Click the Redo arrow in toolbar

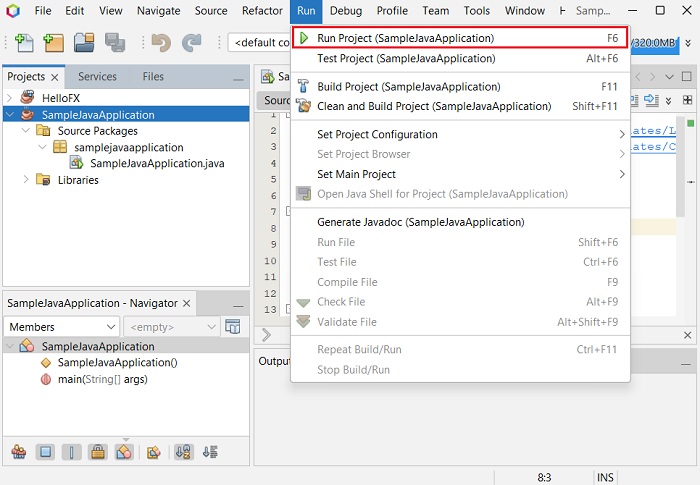click(x=191, y=42)
